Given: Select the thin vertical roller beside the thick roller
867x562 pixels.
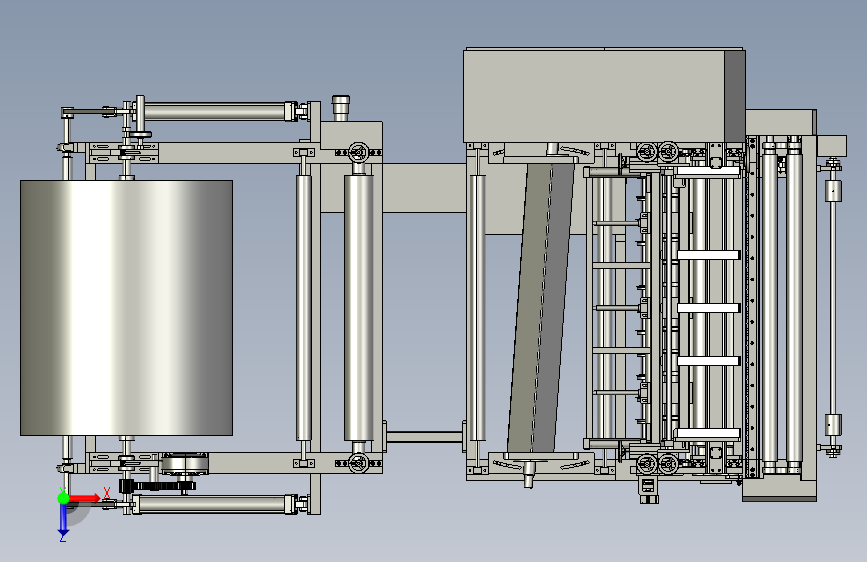Looking at the screenshot, I should [x=304, y=308].
